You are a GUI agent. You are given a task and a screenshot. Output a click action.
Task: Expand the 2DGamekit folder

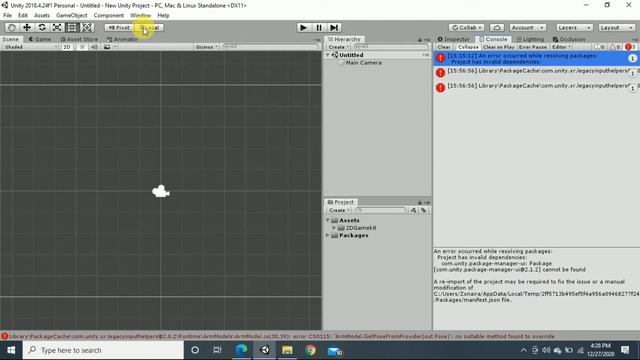click(334, 228)
